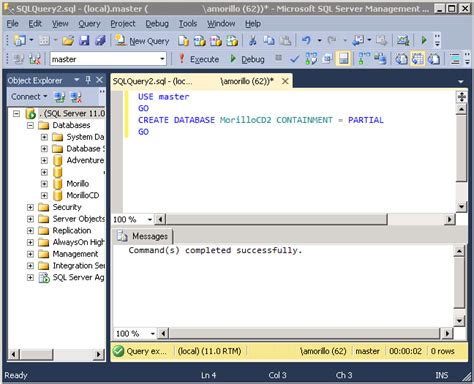Click the Disconnect icon in Object Explorer
This screenshot has height=384, width=474.
tap(76, 97)
